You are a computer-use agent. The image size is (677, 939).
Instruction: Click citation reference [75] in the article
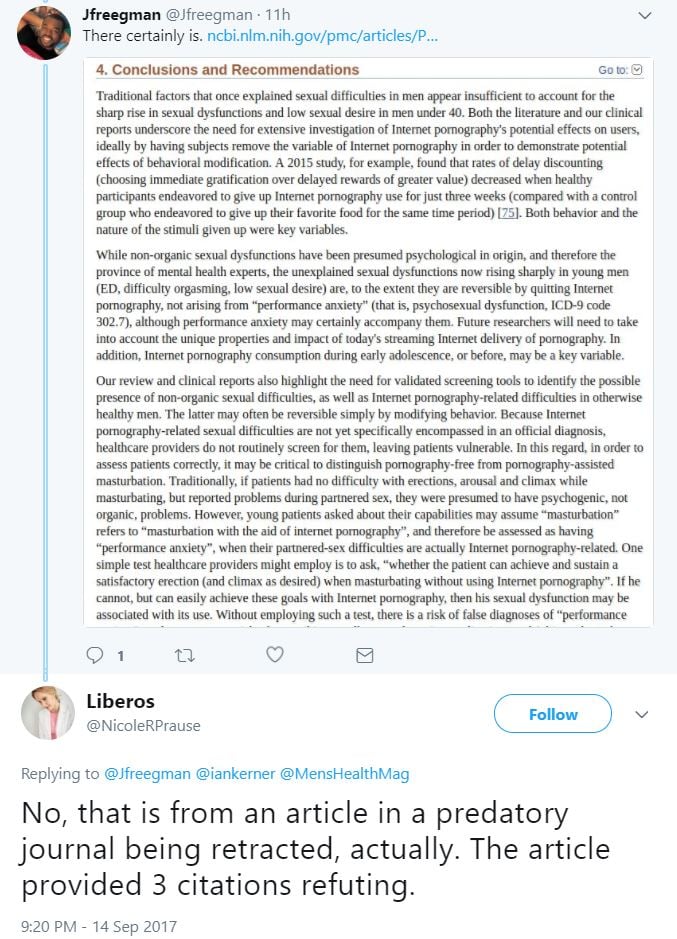507,213
